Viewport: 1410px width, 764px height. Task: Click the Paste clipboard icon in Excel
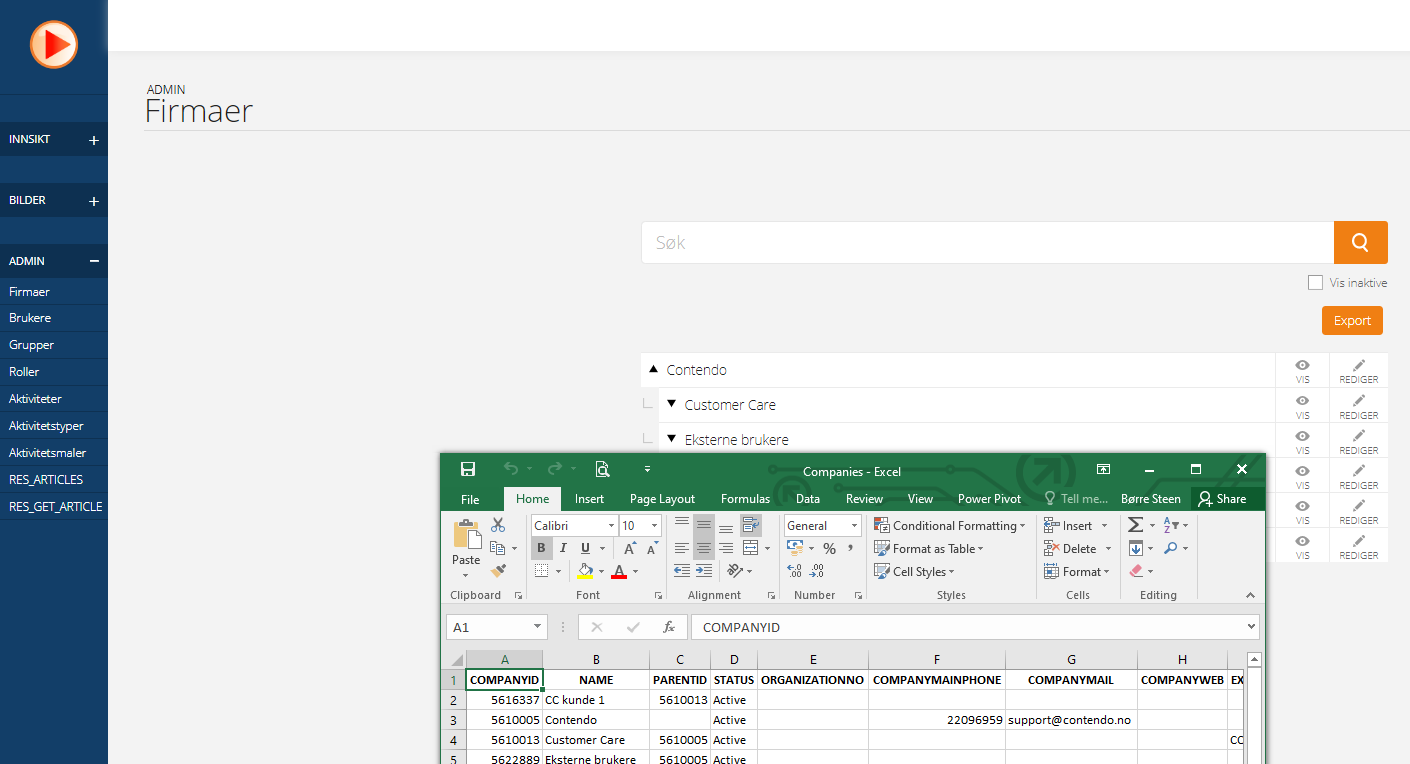pos(466,535)
